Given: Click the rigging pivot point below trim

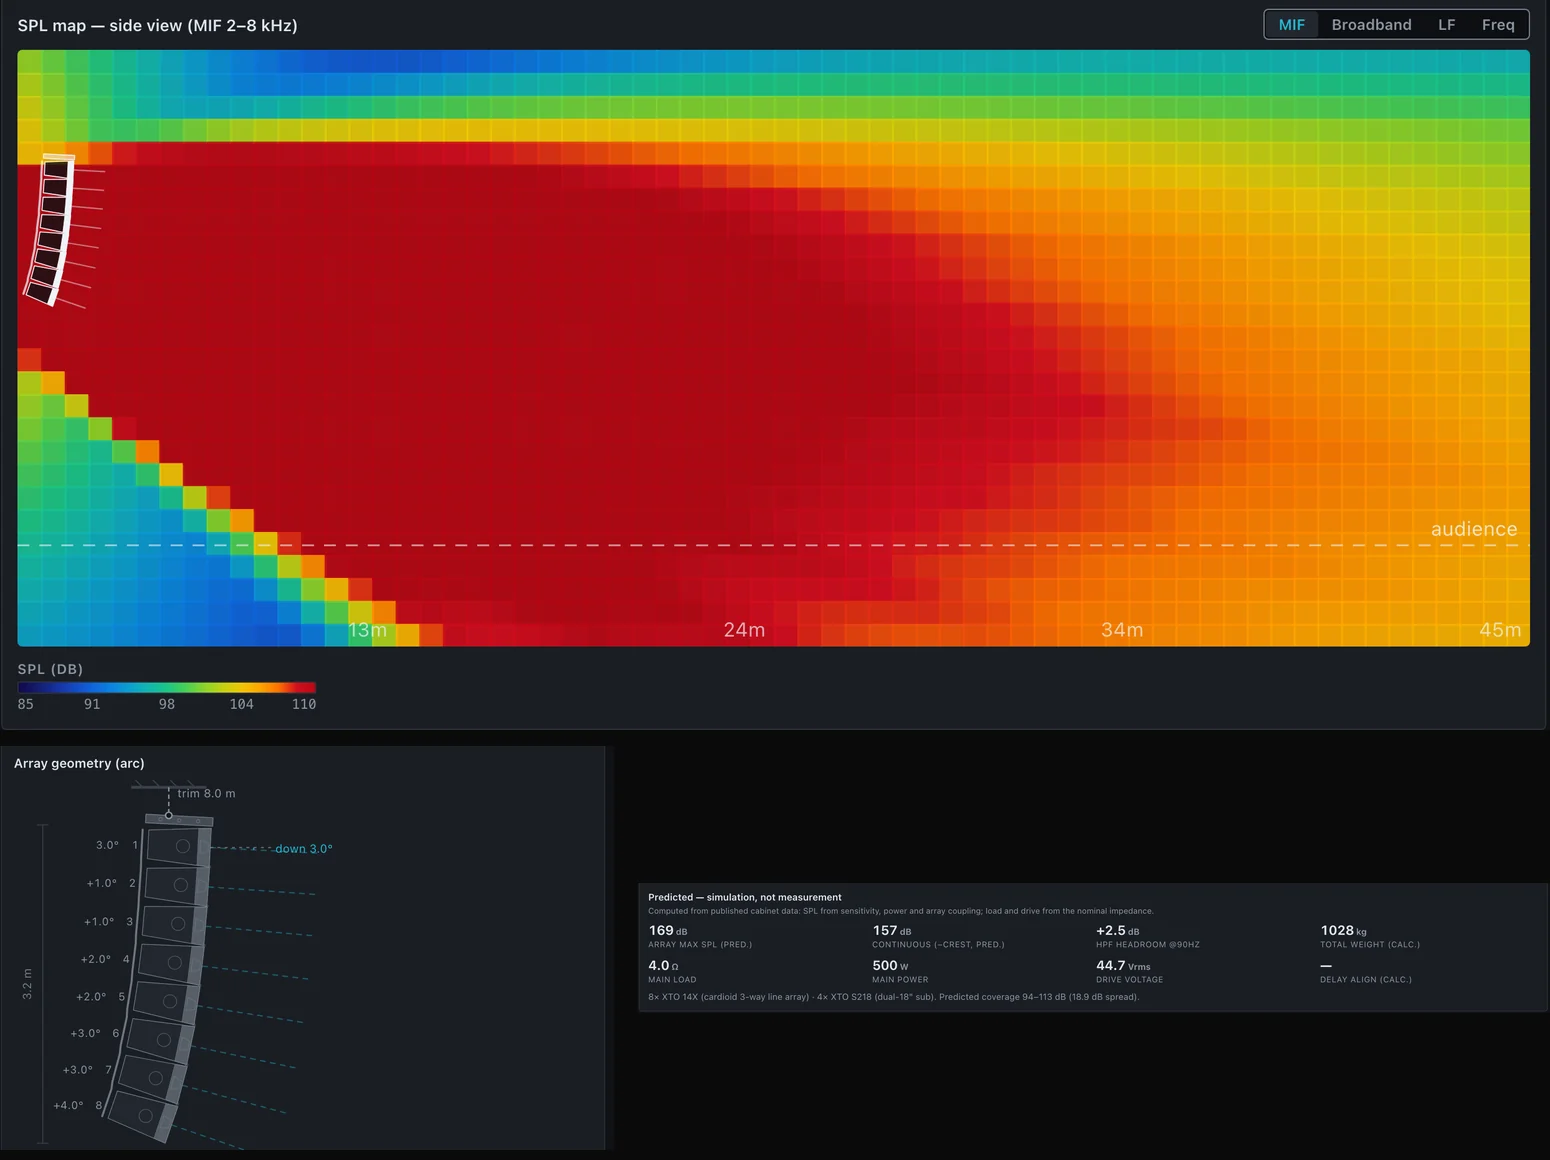Looking at the screenshot, I should coord(169,815).
